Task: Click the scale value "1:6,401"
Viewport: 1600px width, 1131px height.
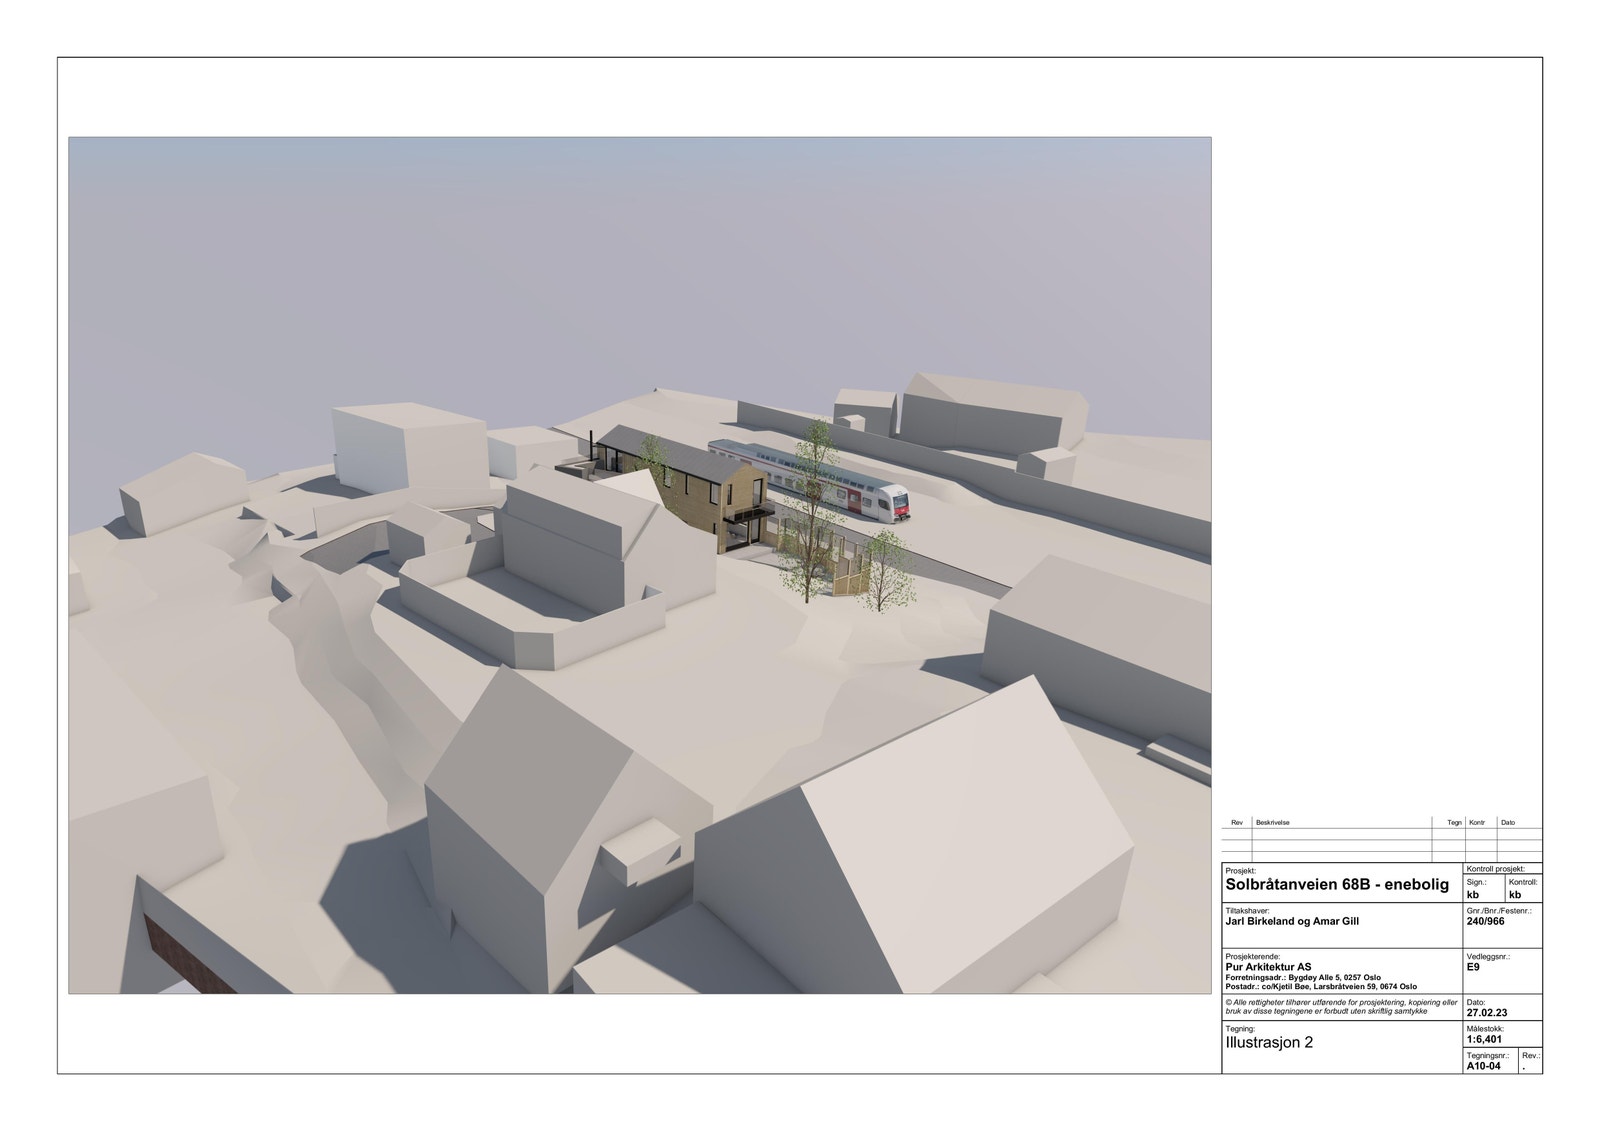Action: tap(1484, 1039)
